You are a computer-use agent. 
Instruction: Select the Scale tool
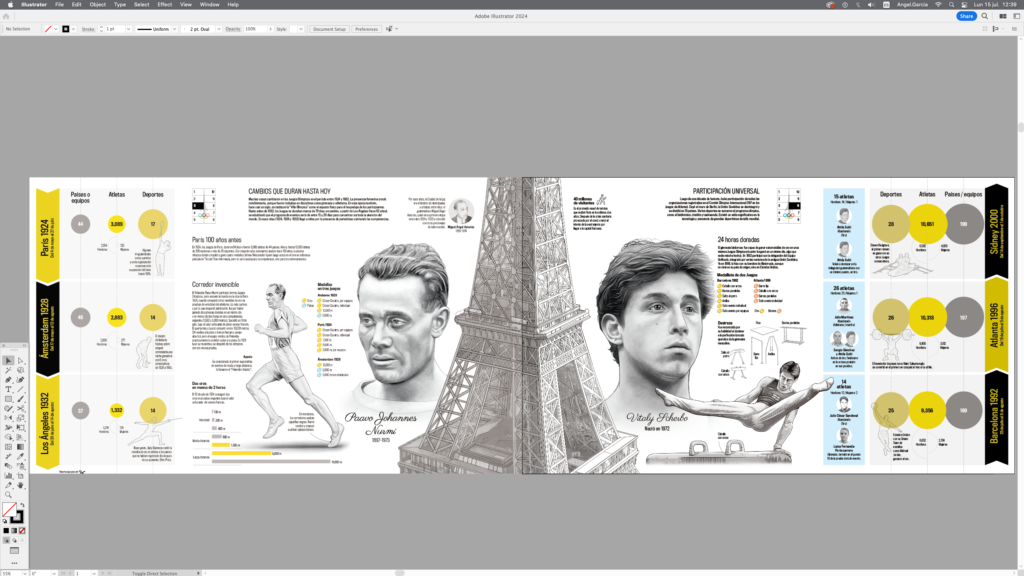(x=21, y=418)
